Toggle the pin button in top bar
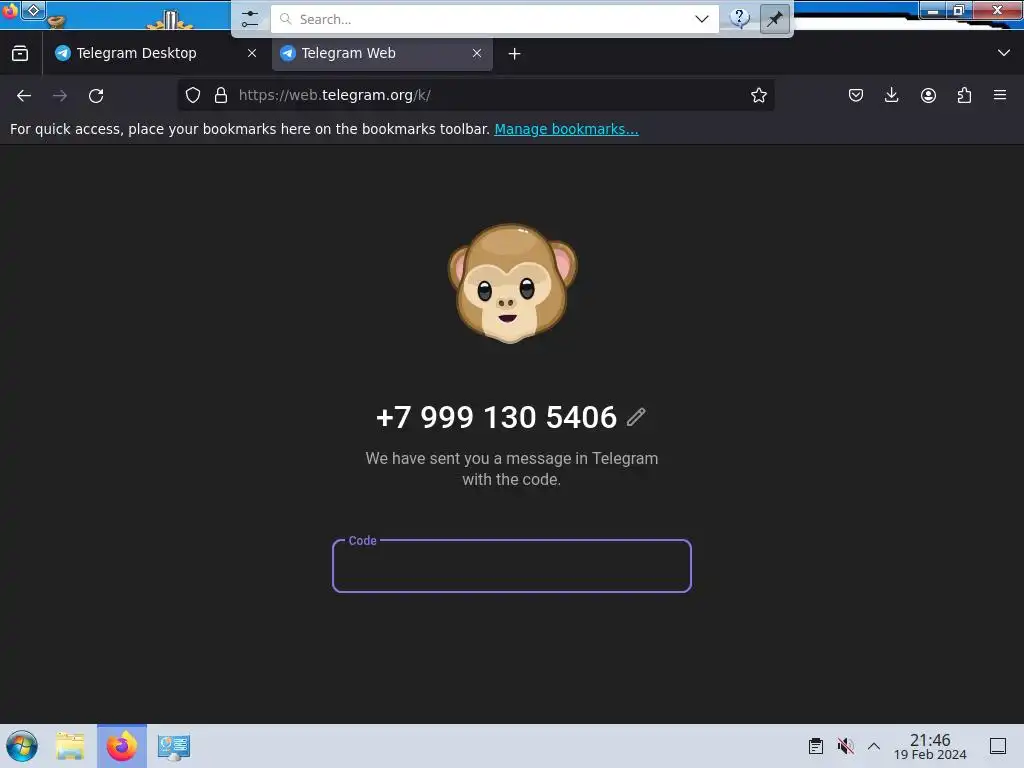This screenshot has height=768, width=1024. tap(775, 19)
